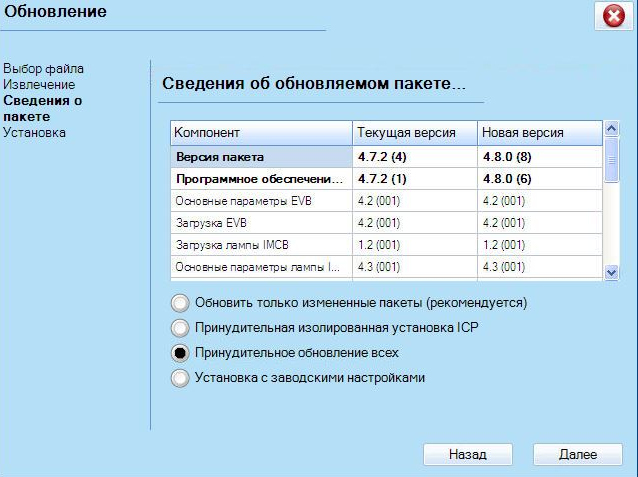Select the 'Загрузка EVB' row
This screenshot has height=477, width=638.
coord(260,223)
